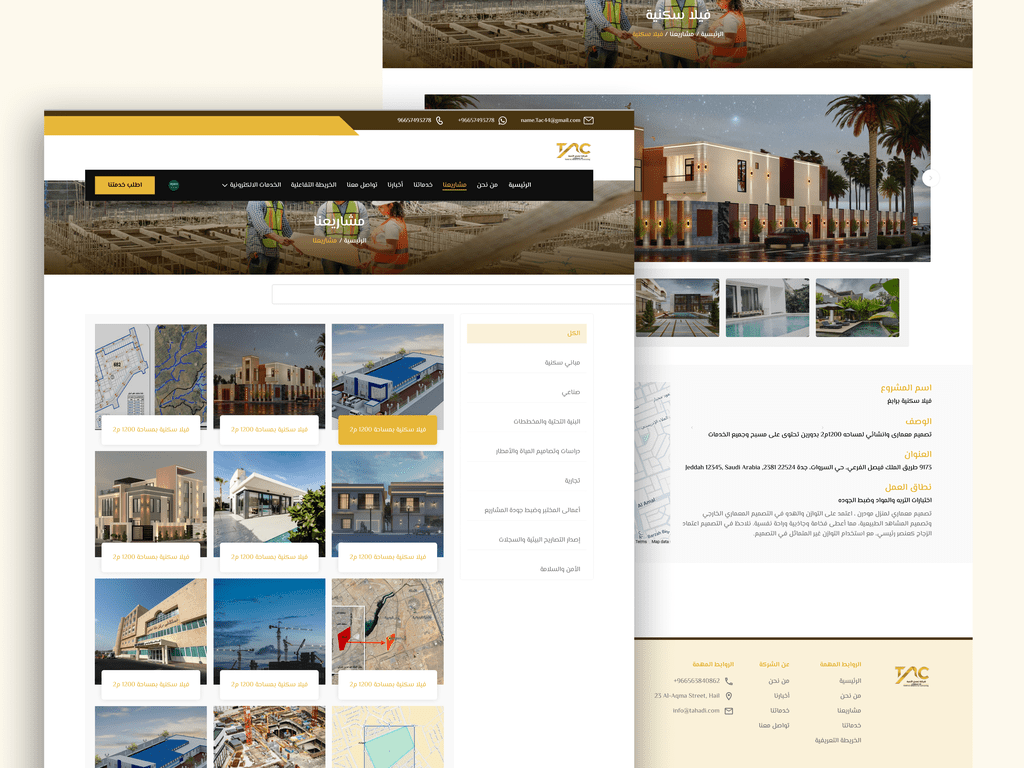Click the الرئيسية breadcrumb under the مشاريعنا title

[355, 240]
